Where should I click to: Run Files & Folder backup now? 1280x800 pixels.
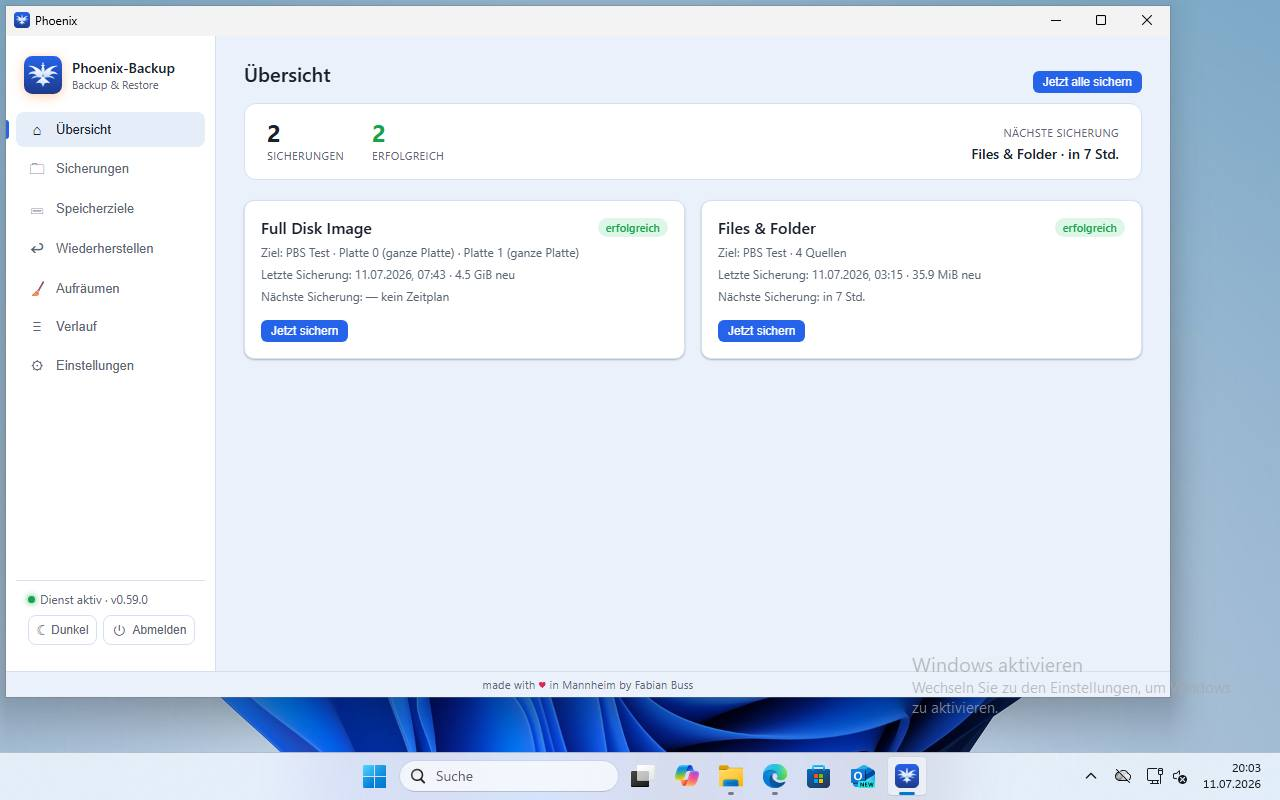coord(761,331)
